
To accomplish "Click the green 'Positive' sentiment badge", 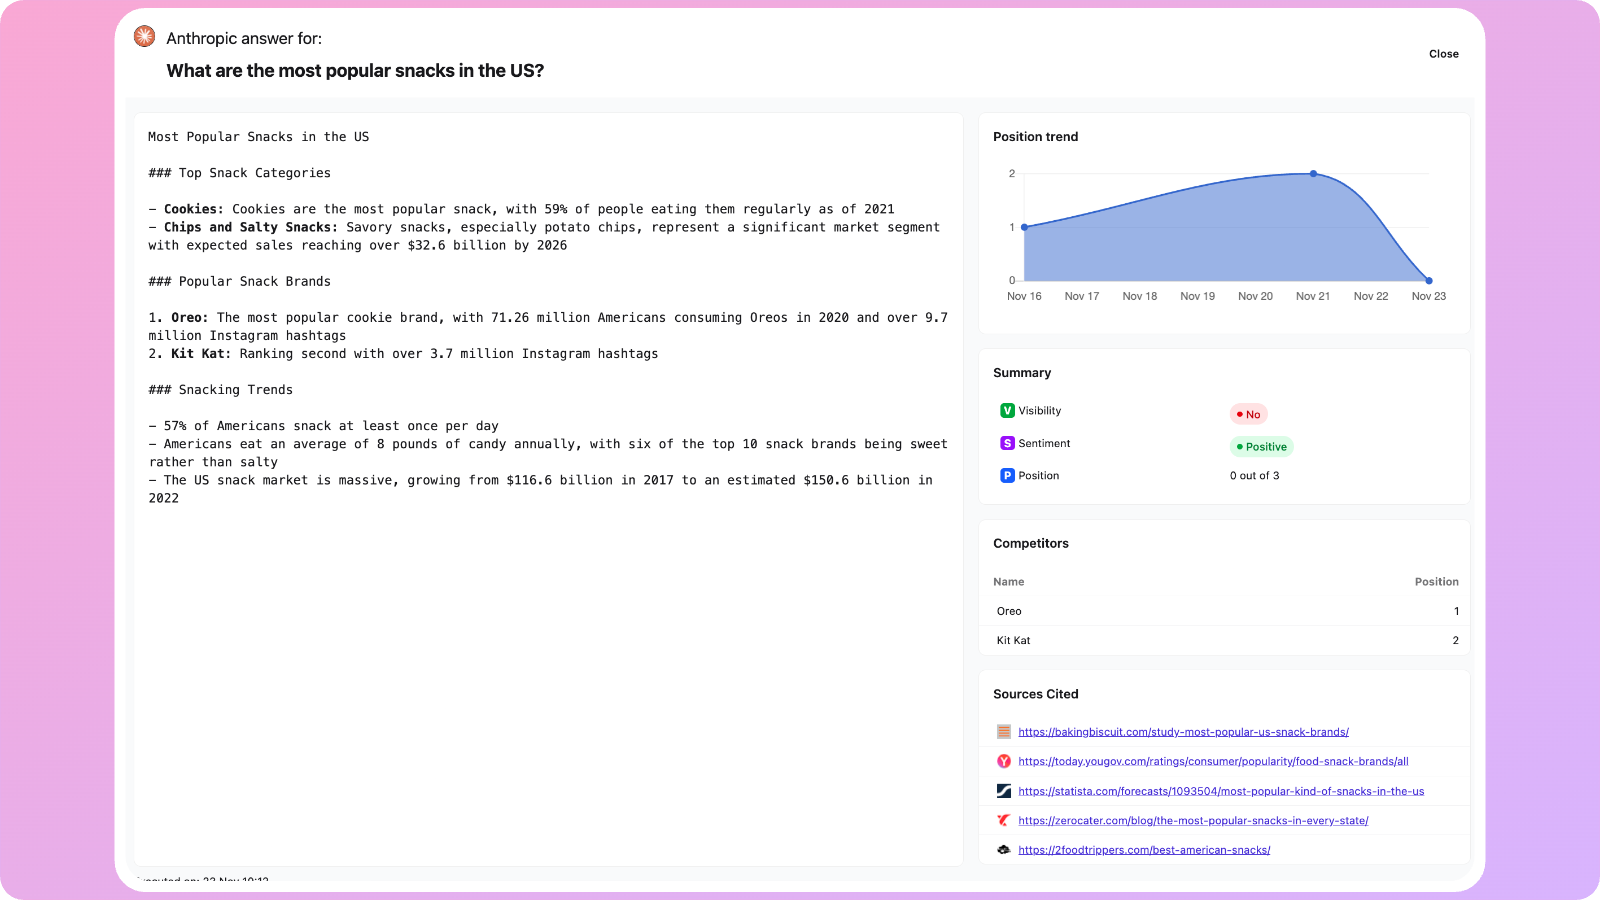I will tap(1261, 447).
